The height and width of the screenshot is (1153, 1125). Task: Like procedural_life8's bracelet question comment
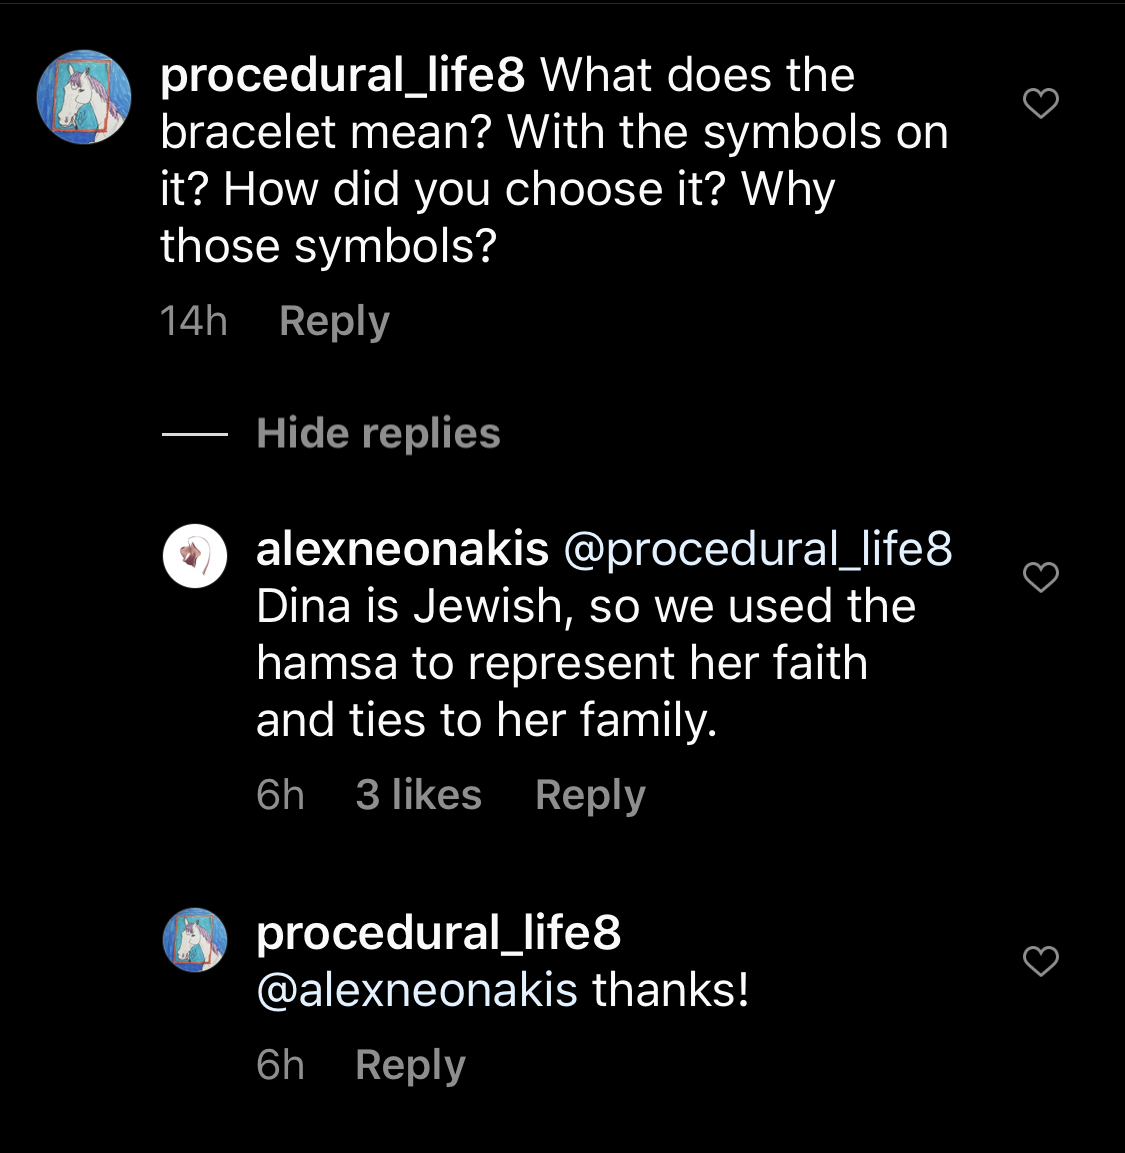(x=1041, y=103)
